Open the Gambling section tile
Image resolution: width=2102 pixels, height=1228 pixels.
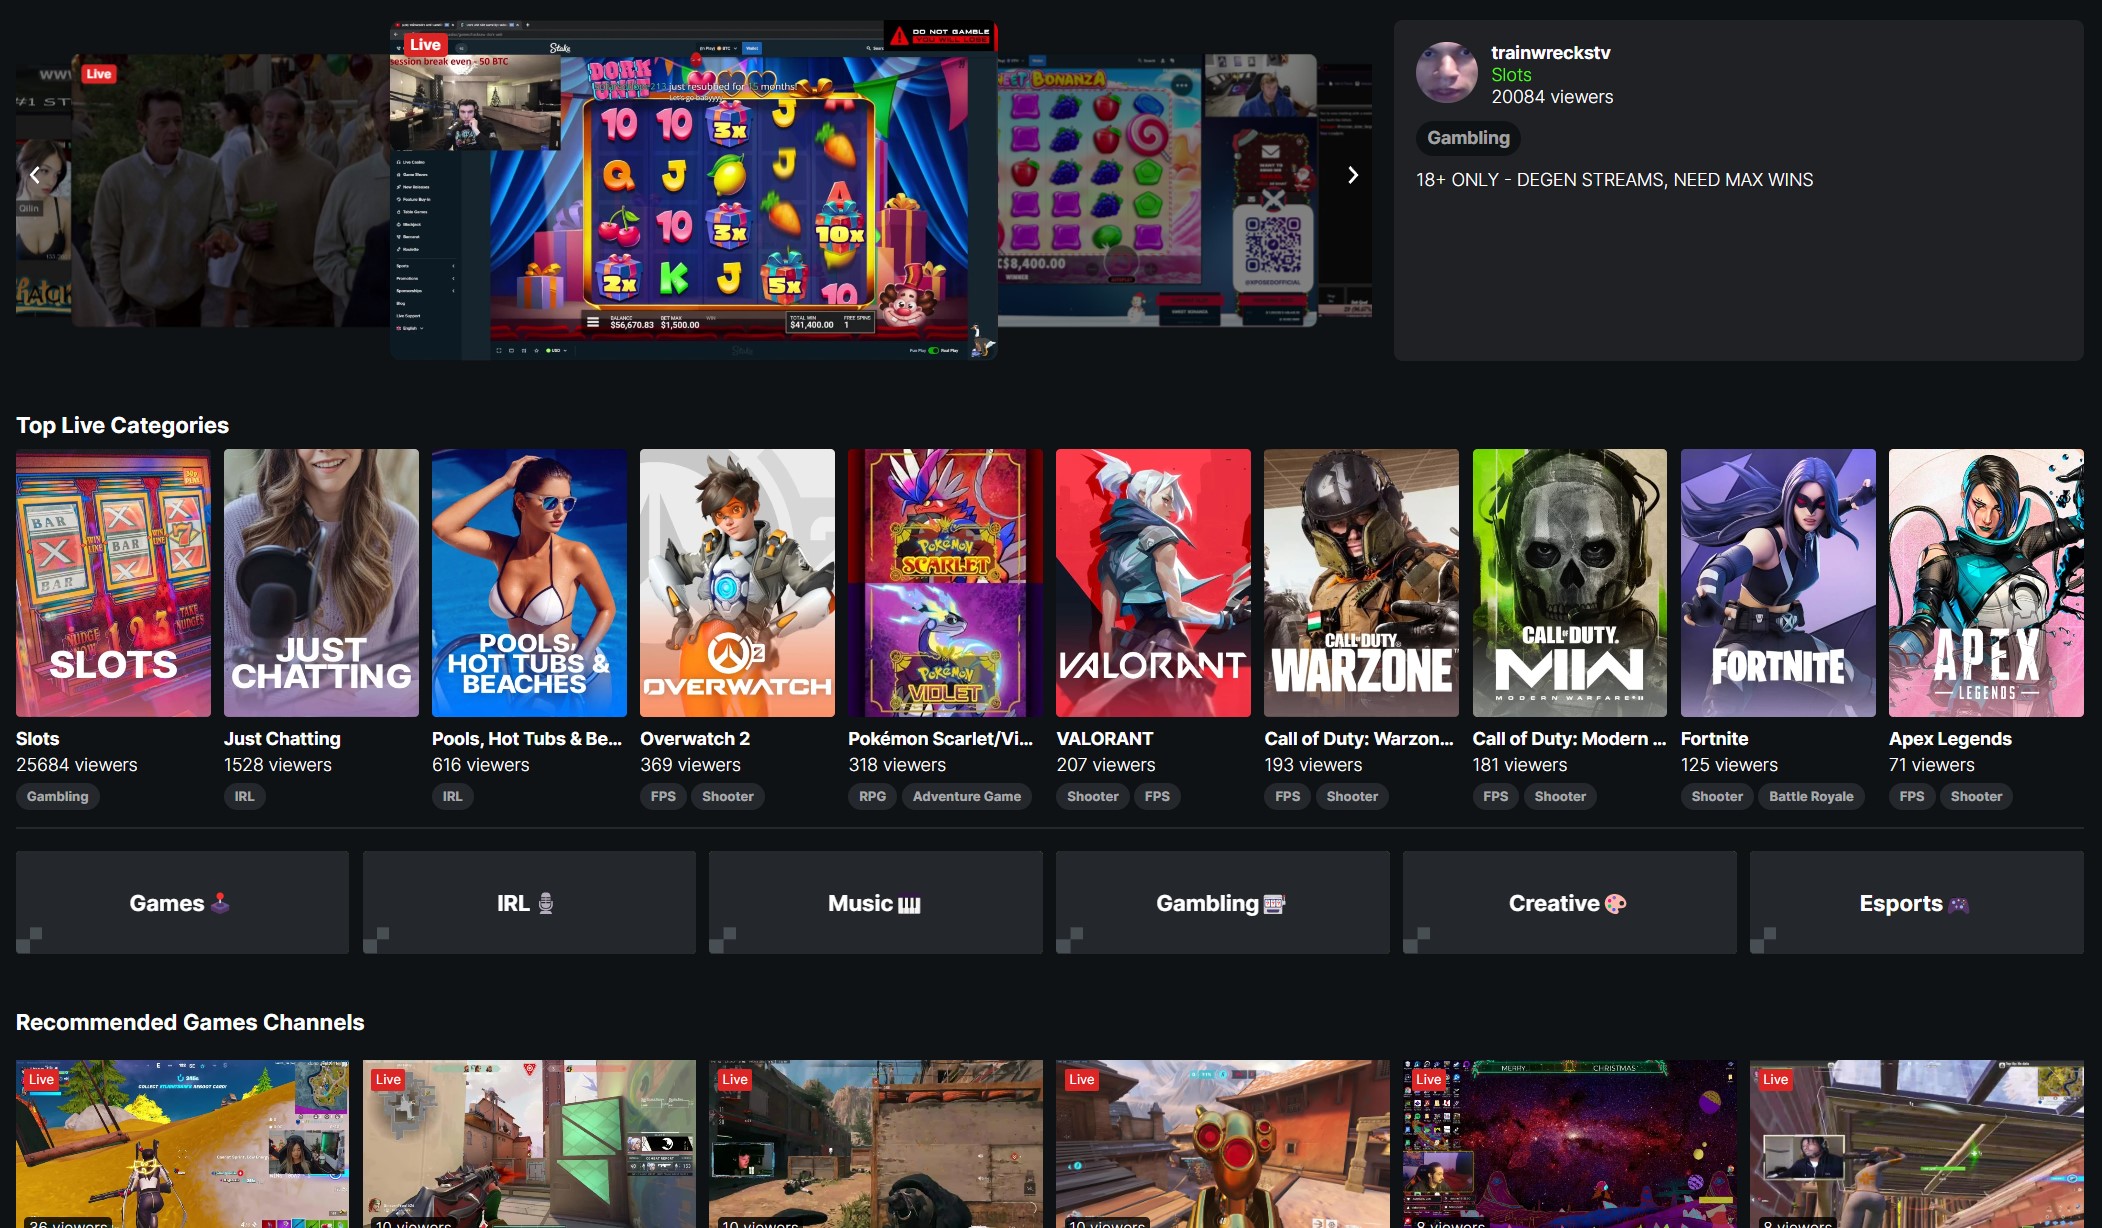click(1223, 903)
